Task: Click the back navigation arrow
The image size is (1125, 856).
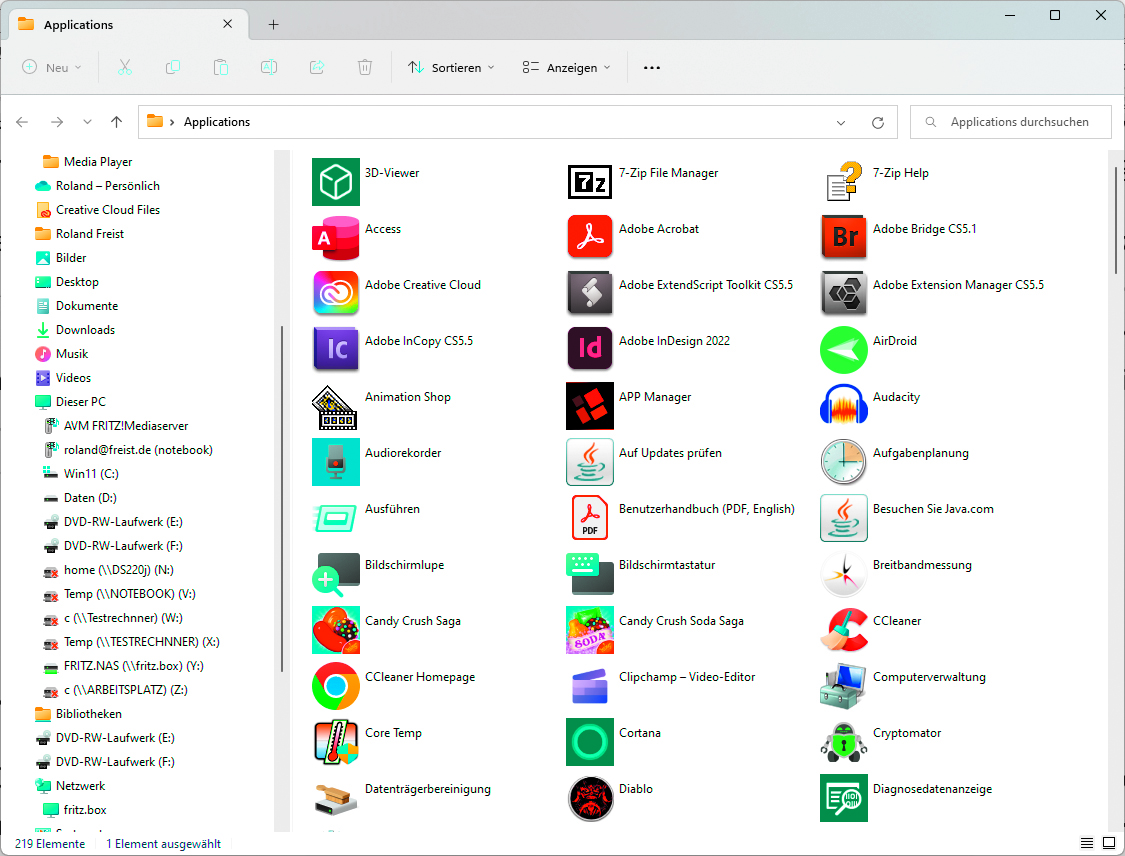Action: click(x=22, y=122)
